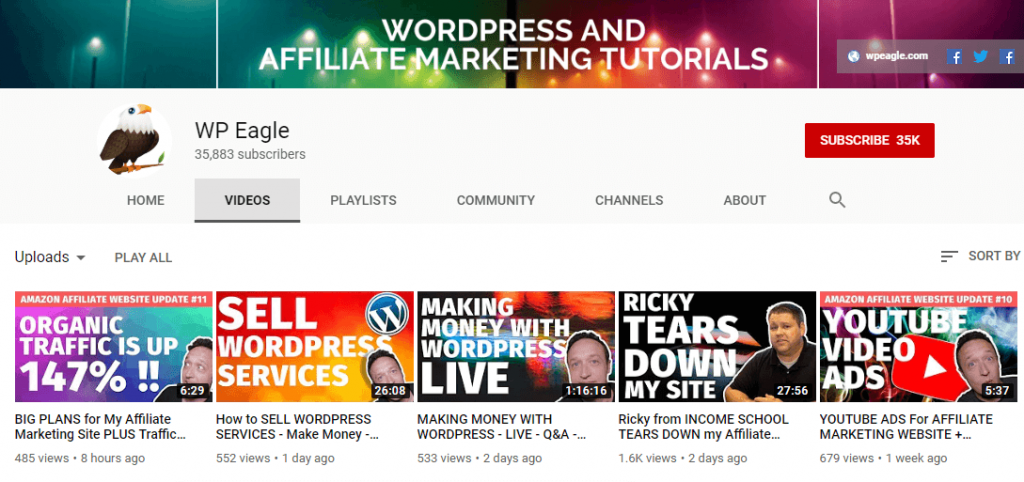Click the title Ricky from INCOME SCHOOL

click(703, 426)
